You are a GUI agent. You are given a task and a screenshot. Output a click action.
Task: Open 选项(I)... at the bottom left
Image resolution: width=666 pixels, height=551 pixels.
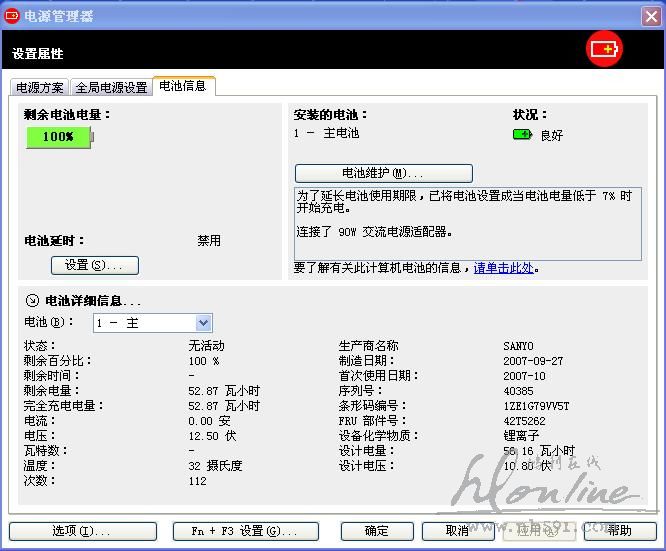click(74, 531)
